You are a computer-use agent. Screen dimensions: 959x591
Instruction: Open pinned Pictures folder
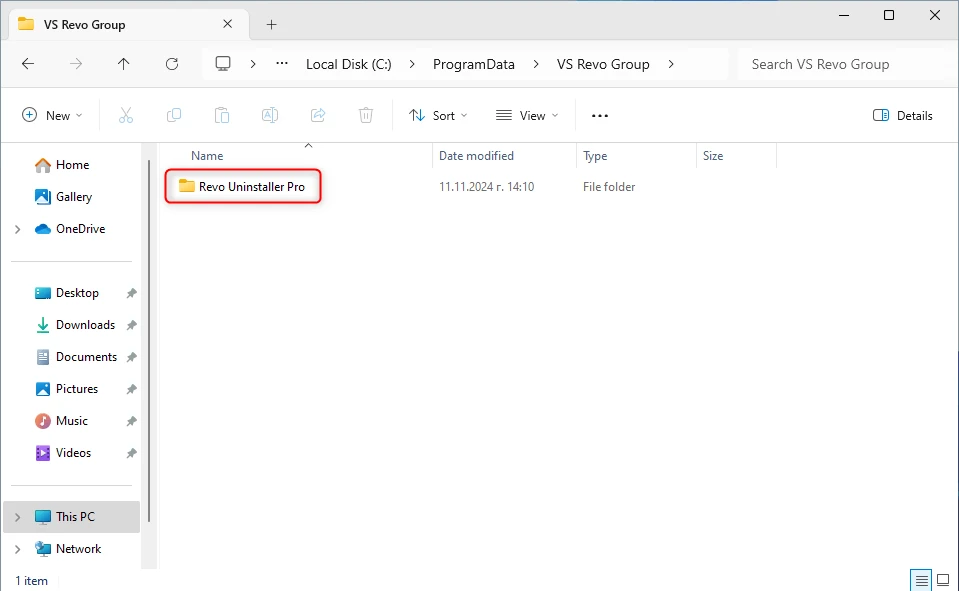coord(76,388)
